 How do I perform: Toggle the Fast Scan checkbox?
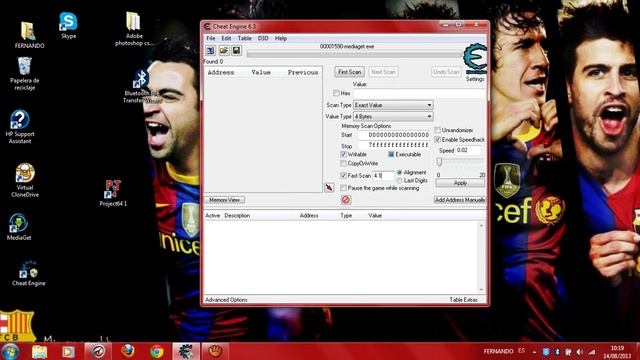pos(343,176)
